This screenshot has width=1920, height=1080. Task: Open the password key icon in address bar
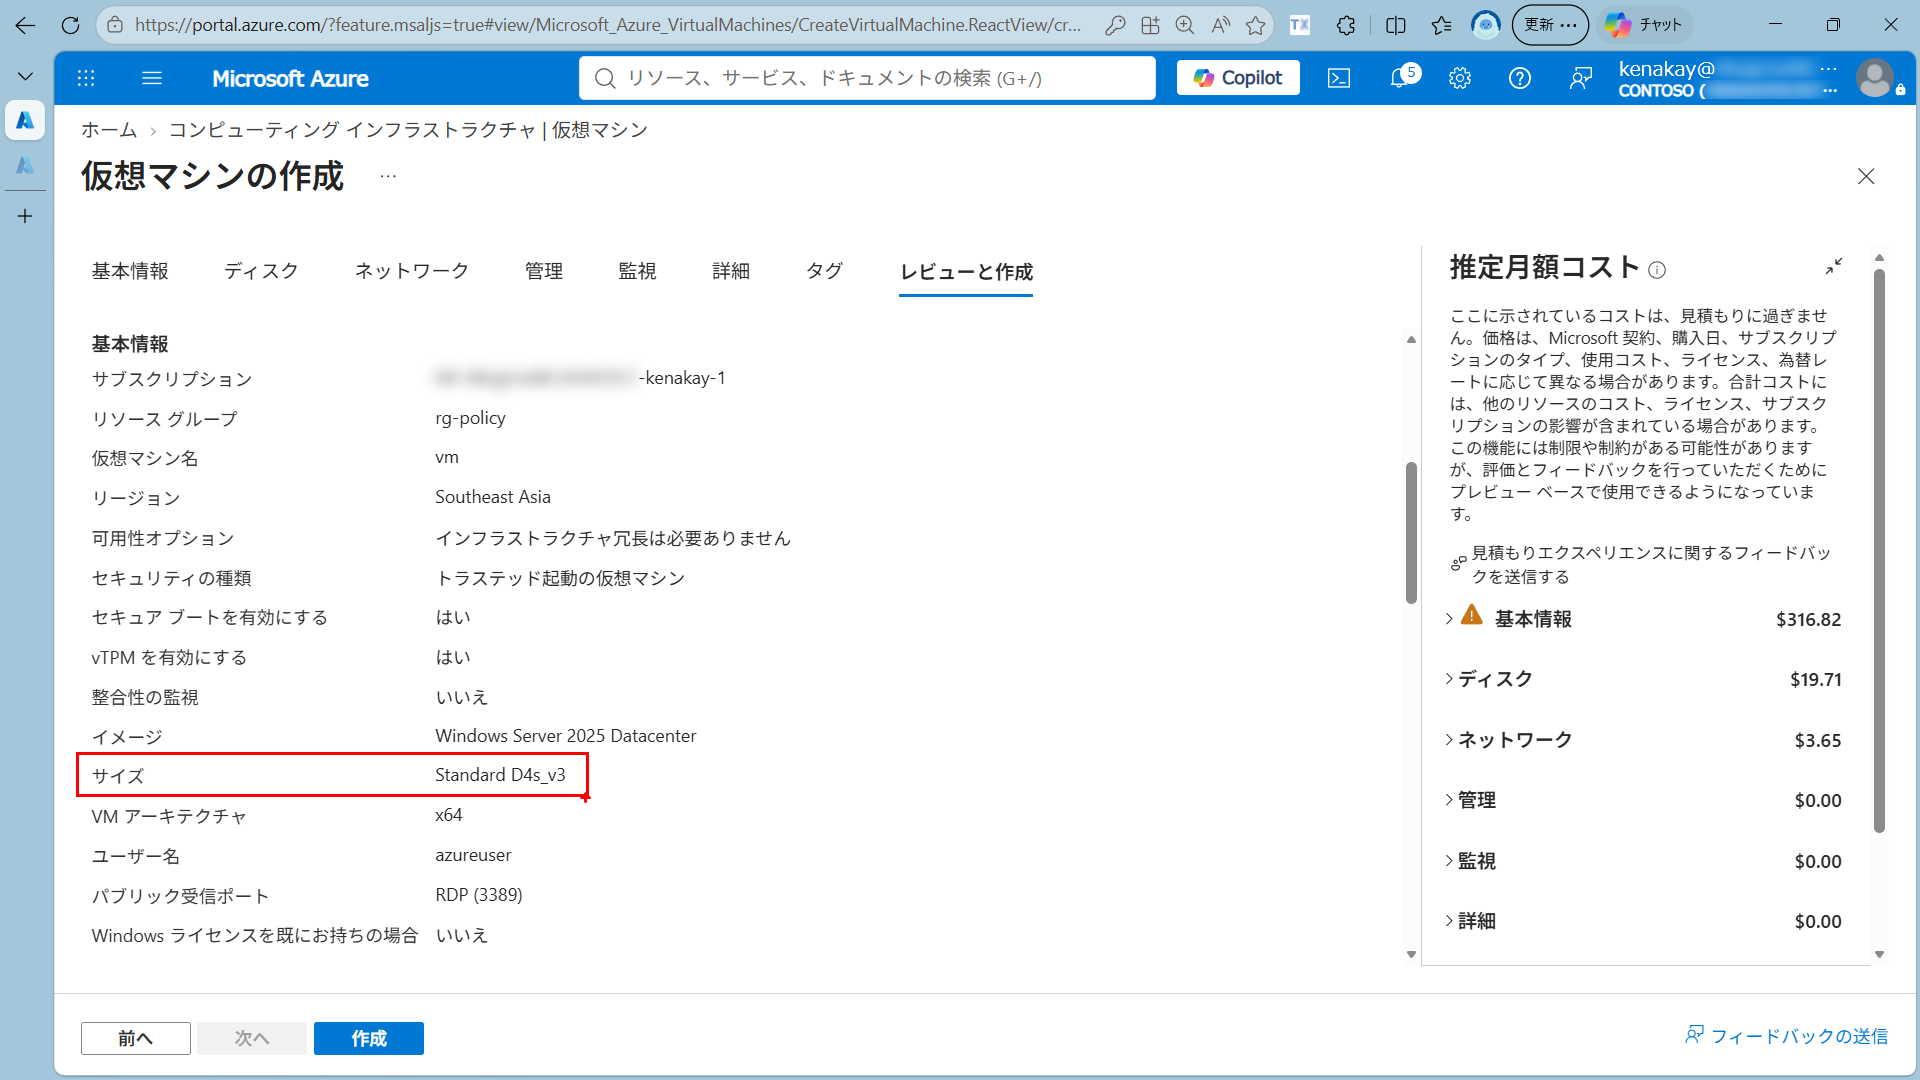coord(1116,25)
